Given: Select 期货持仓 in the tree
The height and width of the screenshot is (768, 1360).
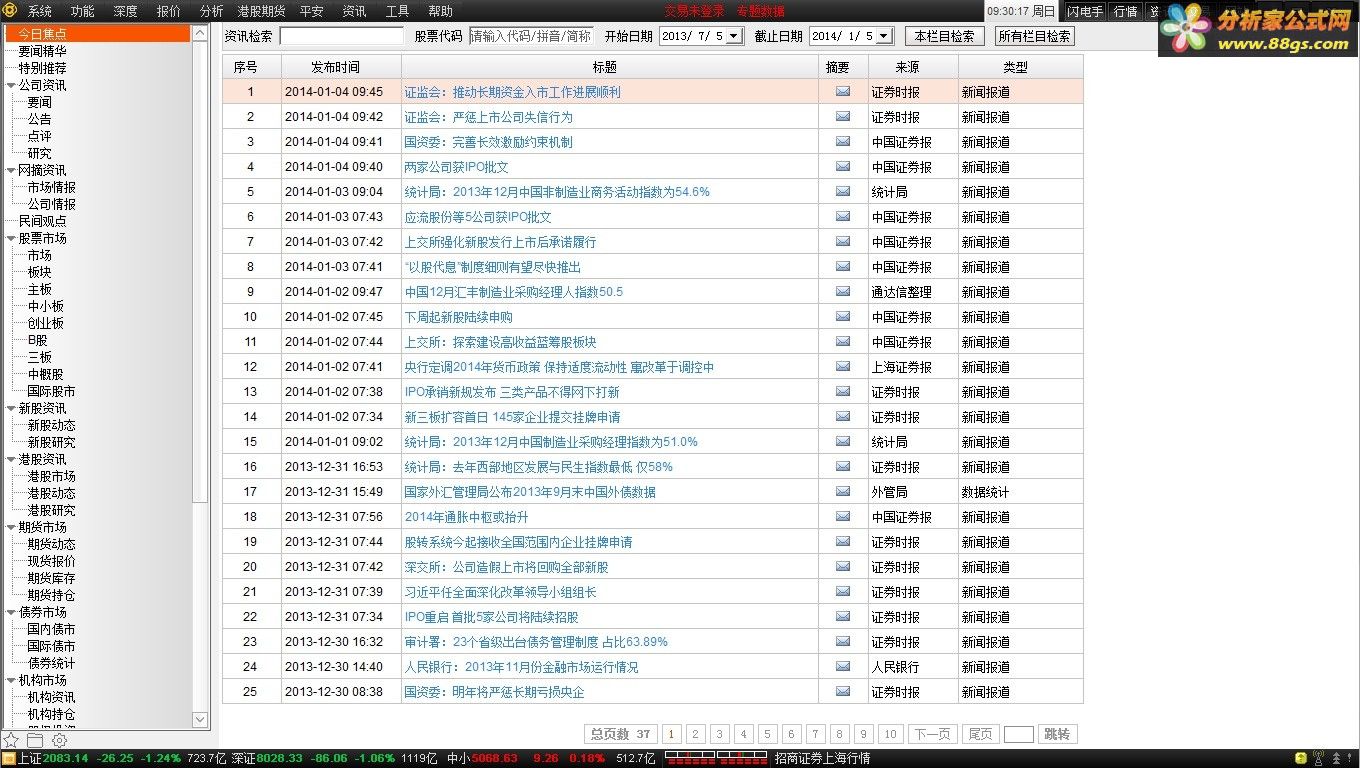Looking at the screenshot, I should [51, 595].
